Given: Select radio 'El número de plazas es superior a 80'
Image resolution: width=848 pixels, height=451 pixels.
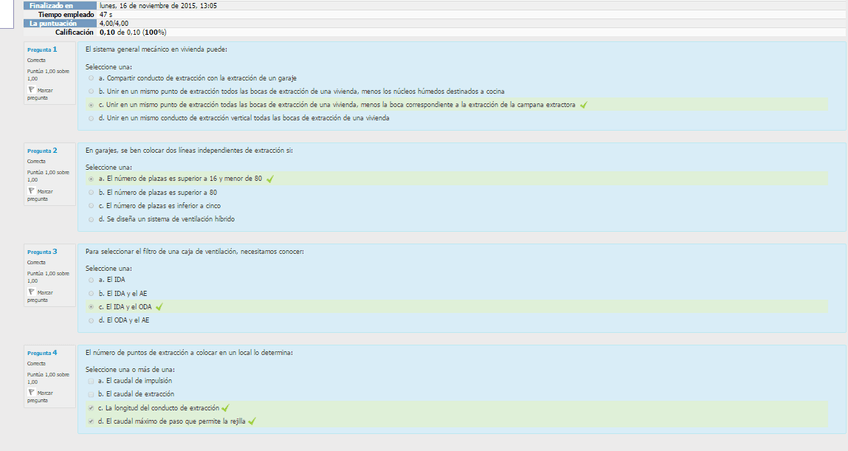Looking at the screenshot, I should pyautogui.click(x=91, y=192).
